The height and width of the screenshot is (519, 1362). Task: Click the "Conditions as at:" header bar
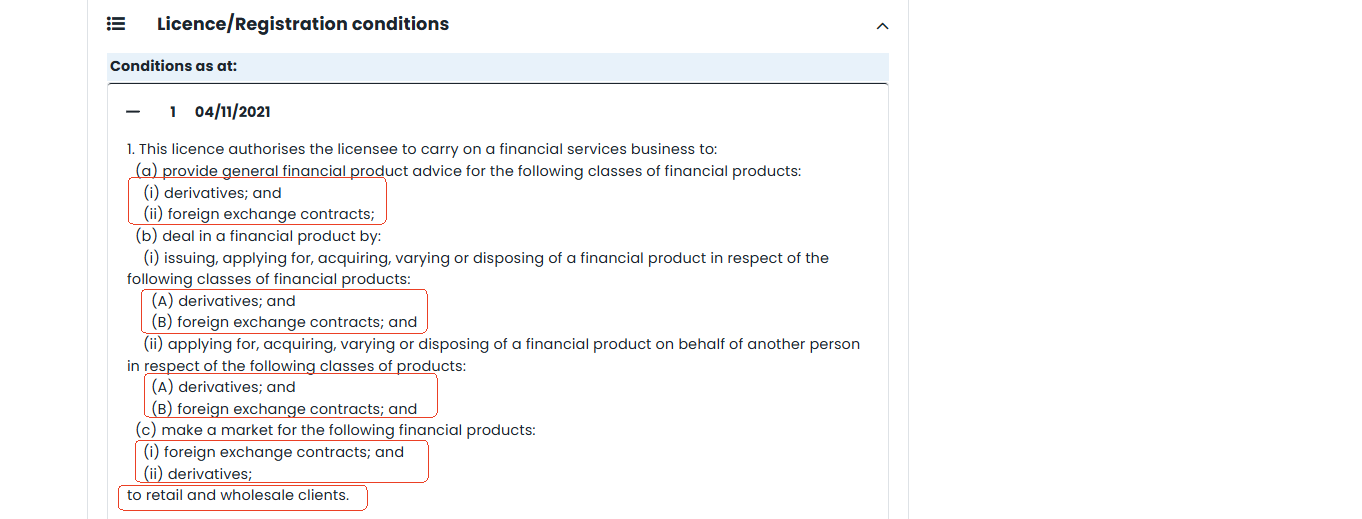tap(497, 67)
